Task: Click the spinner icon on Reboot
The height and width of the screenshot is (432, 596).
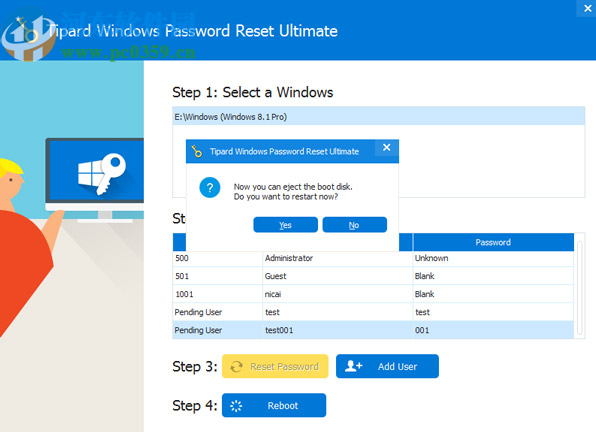Action: [x=236, y=406]
